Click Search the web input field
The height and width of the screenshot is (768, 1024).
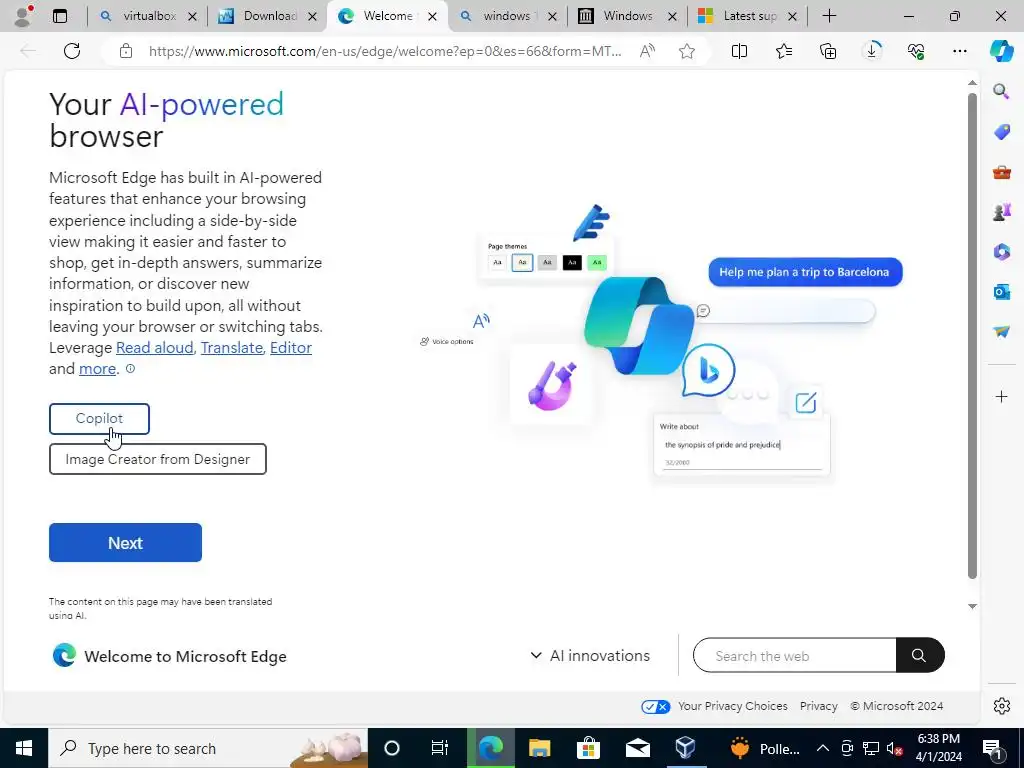794,655
